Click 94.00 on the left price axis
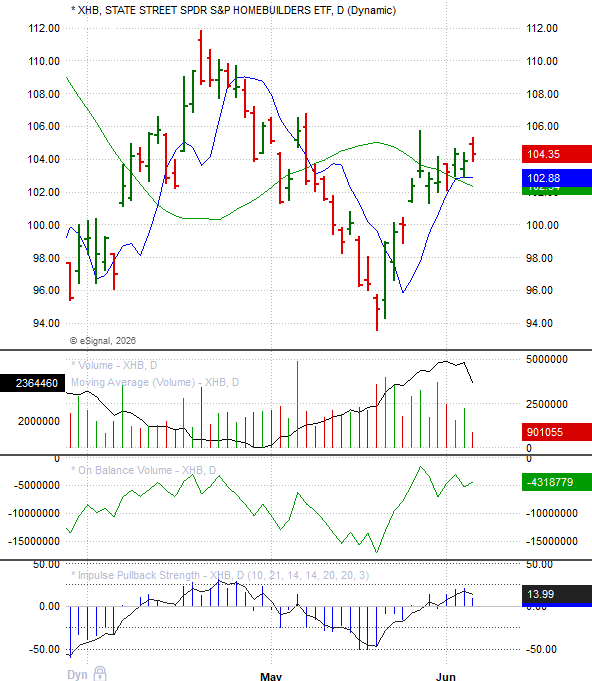 pos(46,323)
